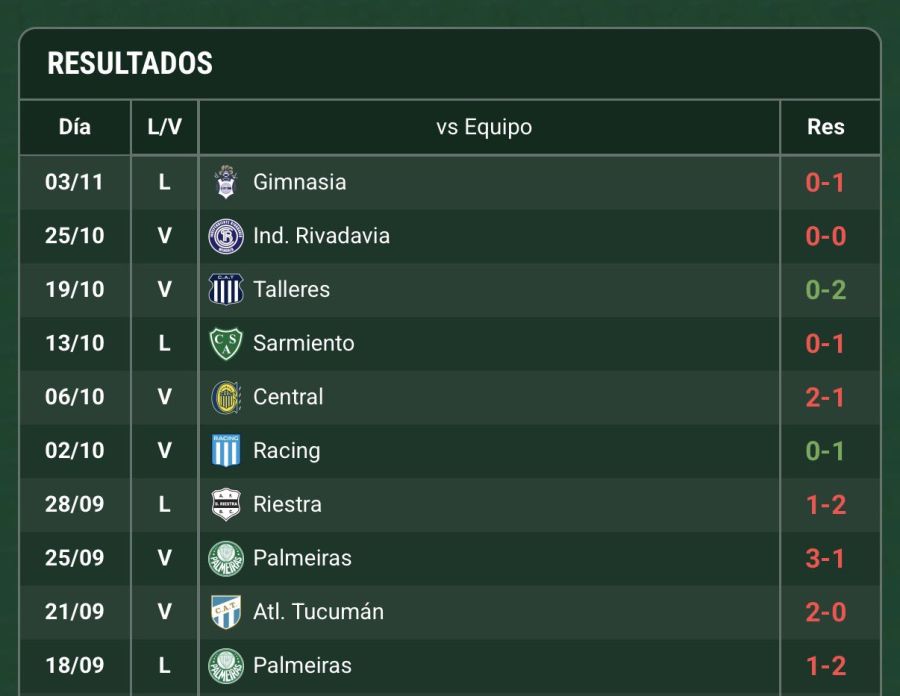The height and width of the screenshot is (696, 900).
Task: Click the Gimnasia club crest
Action: (226, 182)
